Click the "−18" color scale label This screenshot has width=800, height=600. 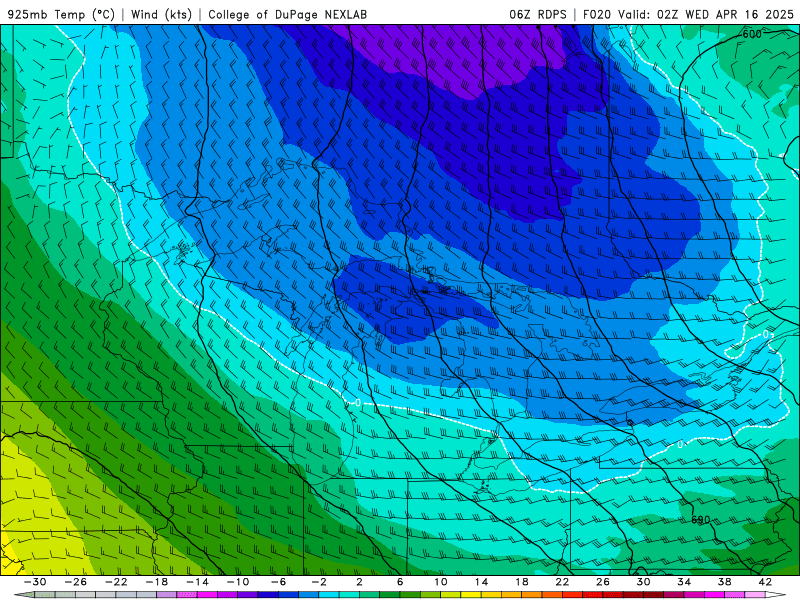pyautogui.click(x=157, y=582)
